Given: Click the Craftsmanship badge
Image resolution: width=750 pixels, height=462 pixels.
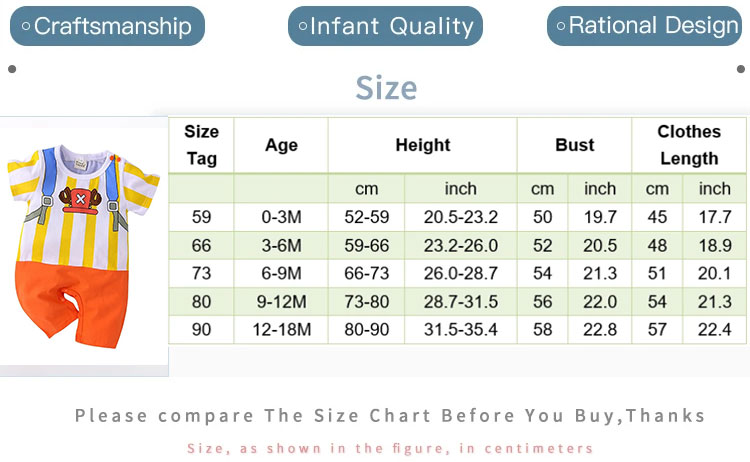Looking at the screenshot, I should click(x=107, y=26).
